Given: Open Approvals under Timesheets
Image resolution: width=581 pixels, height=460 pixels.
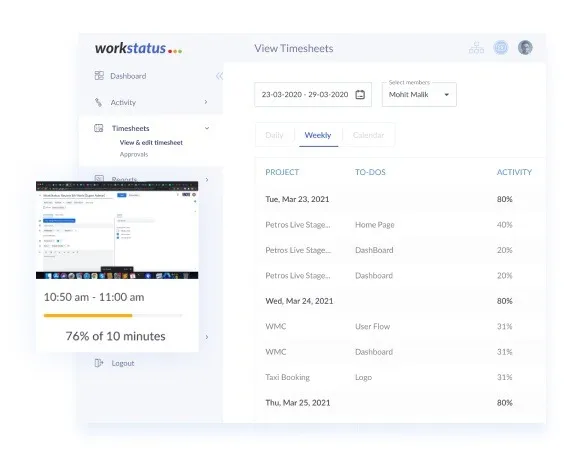Looking at the screenshot, I should click(x=134, y=154).
